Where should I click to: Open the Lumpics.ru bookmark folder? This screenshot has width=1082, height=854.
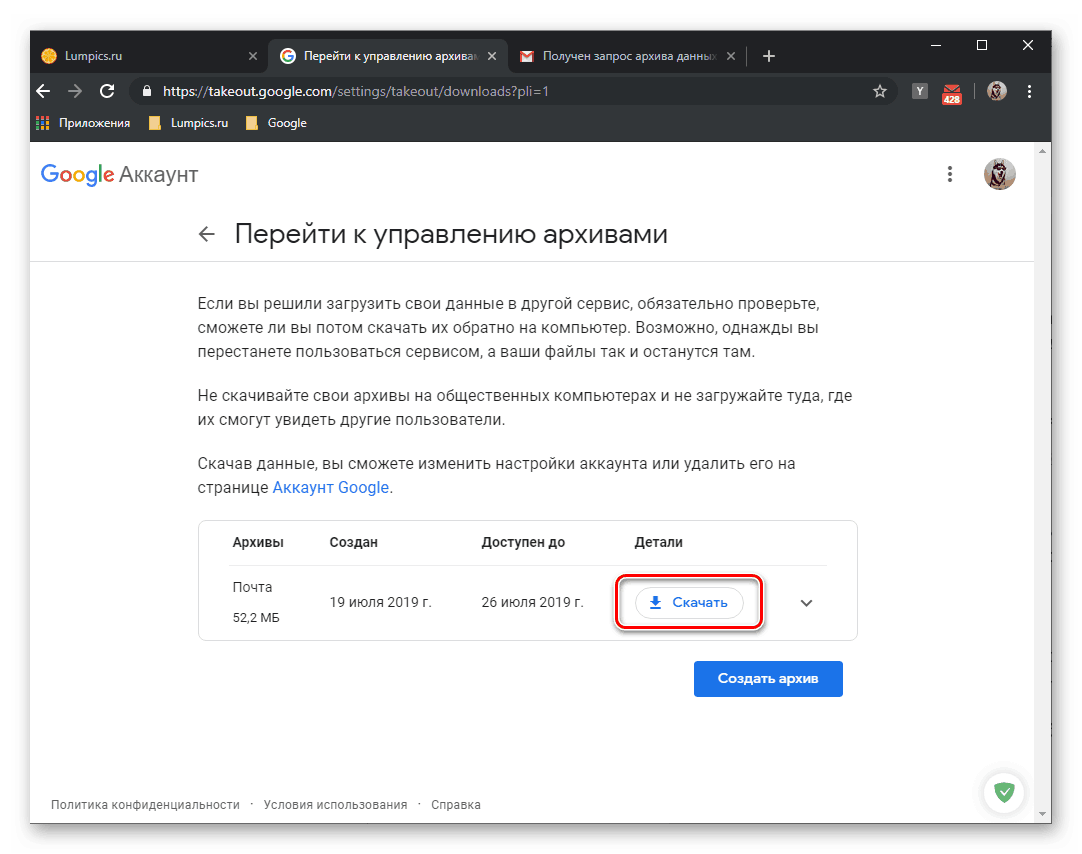click(x=188, y=123)
